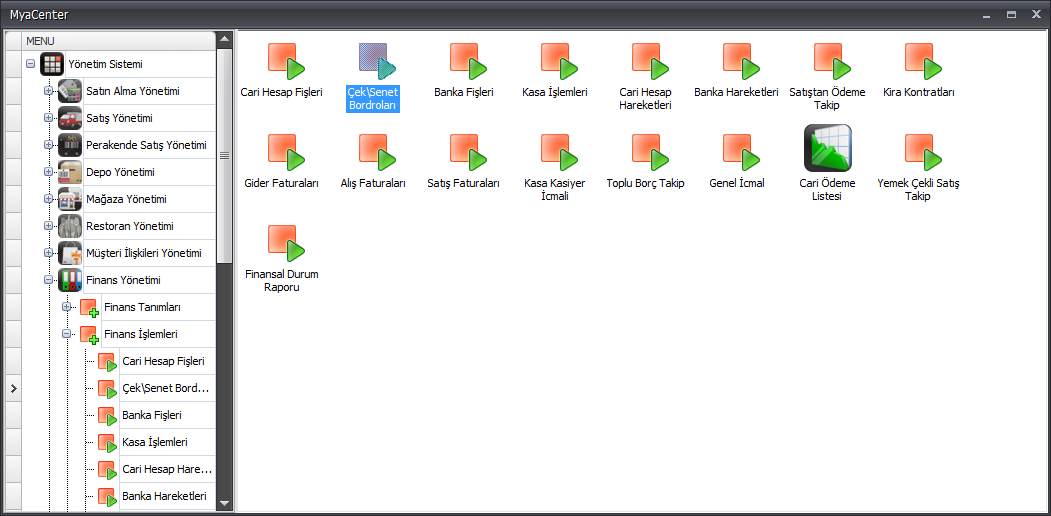
Task: Click the Yönetim Sistemi grid icon in tree
Action: [x=52, y=64]
